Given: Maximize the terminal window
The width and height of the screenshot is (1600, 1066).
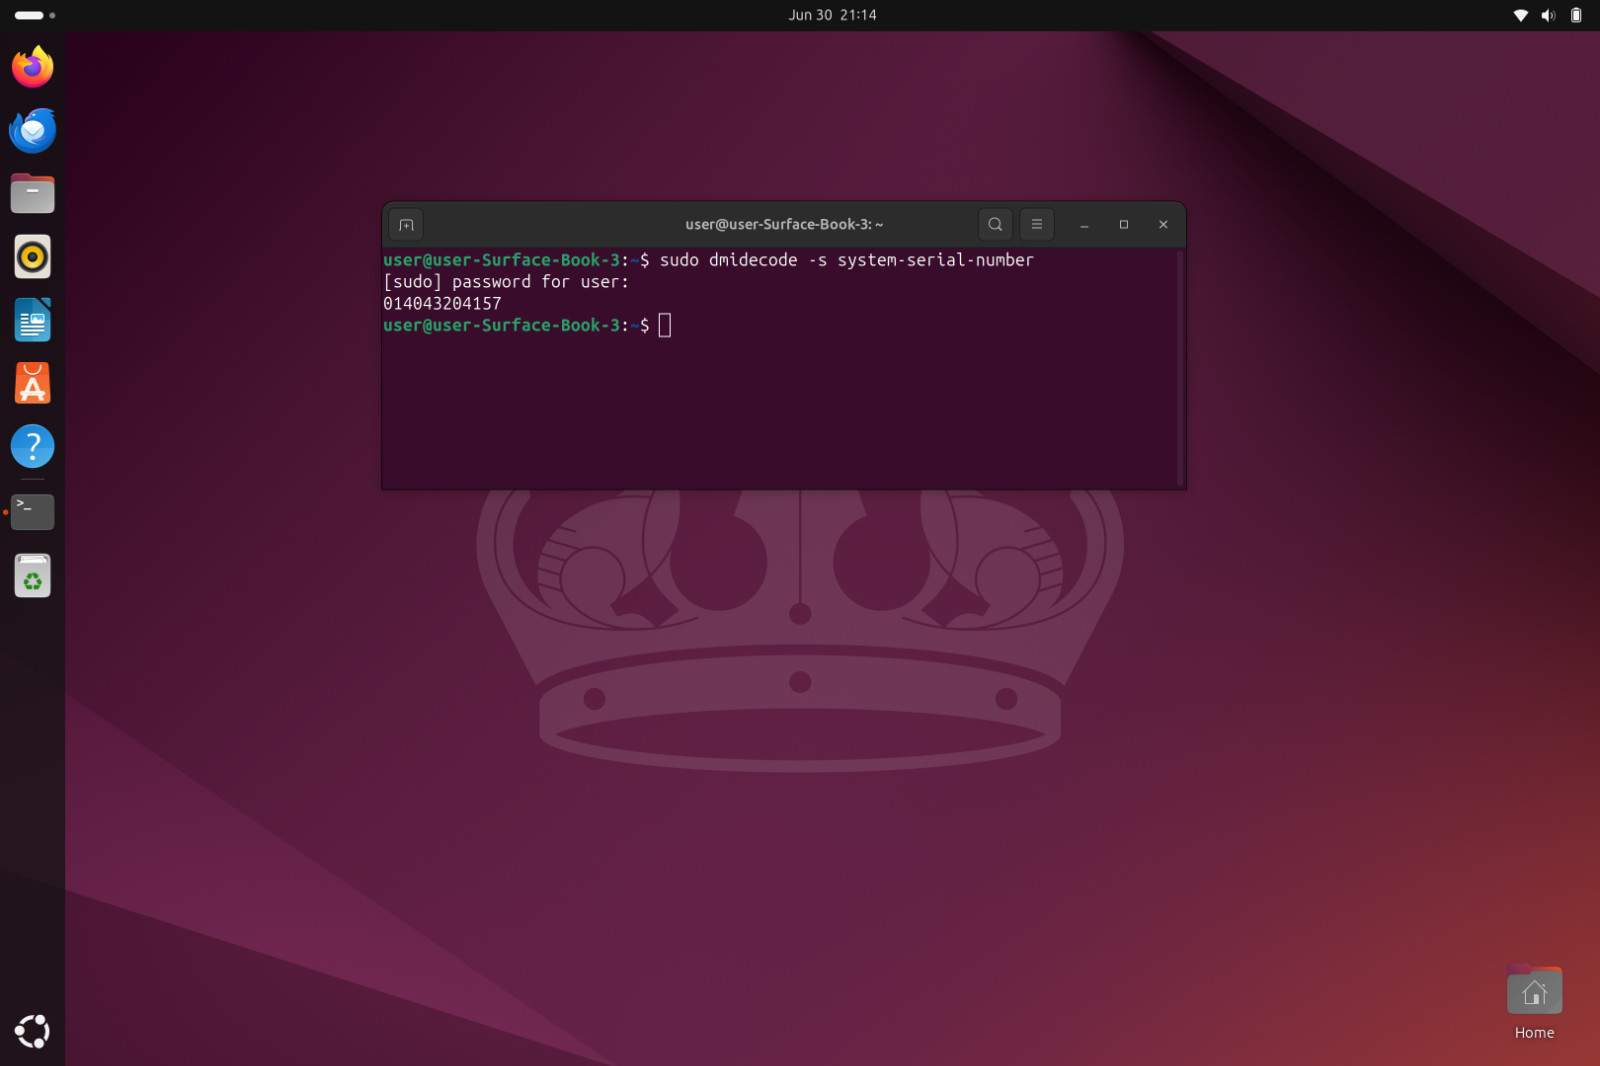Looking at the screenshot, I should (x=1124, y=224).
